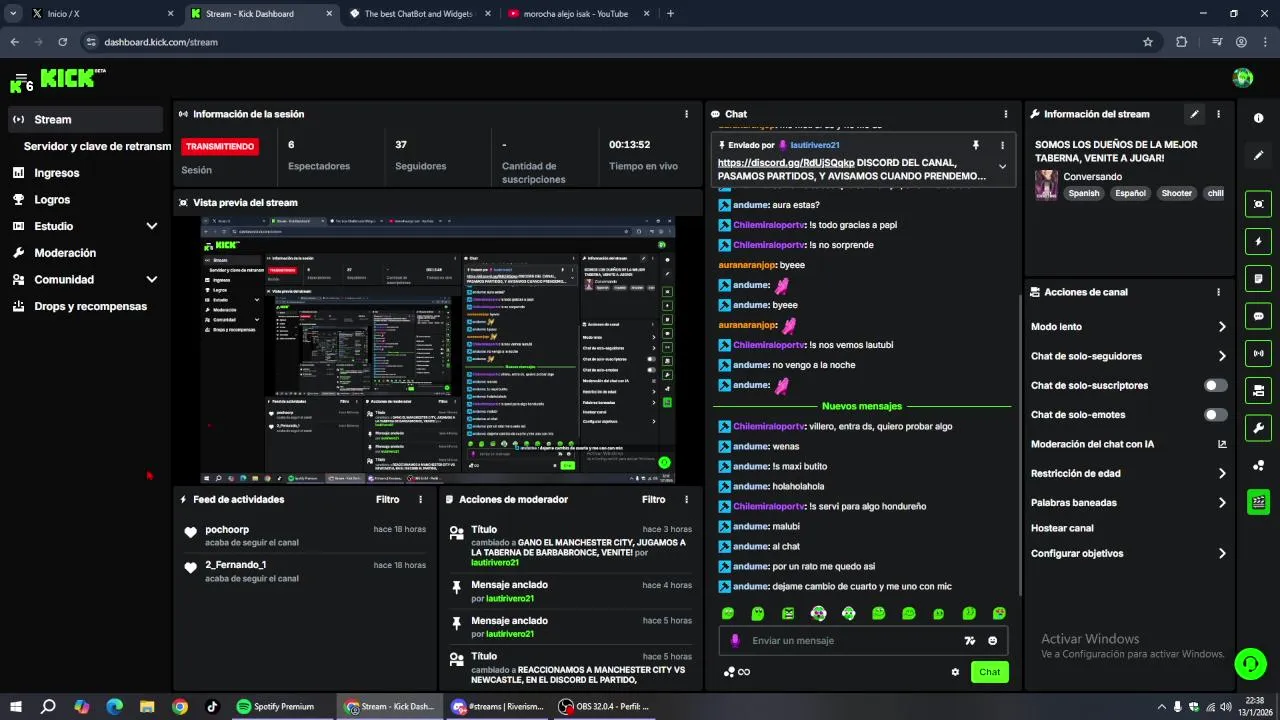Open Modo lento options
The height and width of the screenshot is (720, 1280).
pos(1127,327)
